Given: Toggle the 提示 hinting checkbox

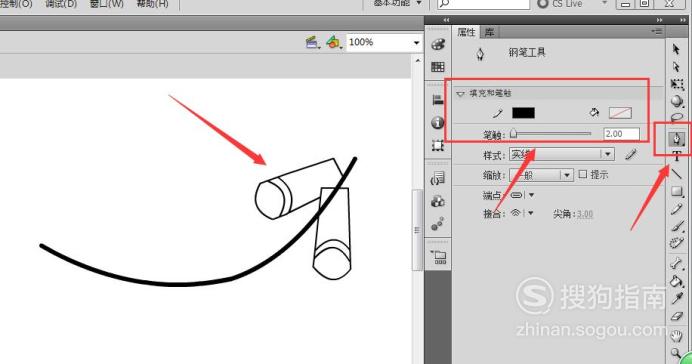Looking at the screenshot, I should (583, 174).
